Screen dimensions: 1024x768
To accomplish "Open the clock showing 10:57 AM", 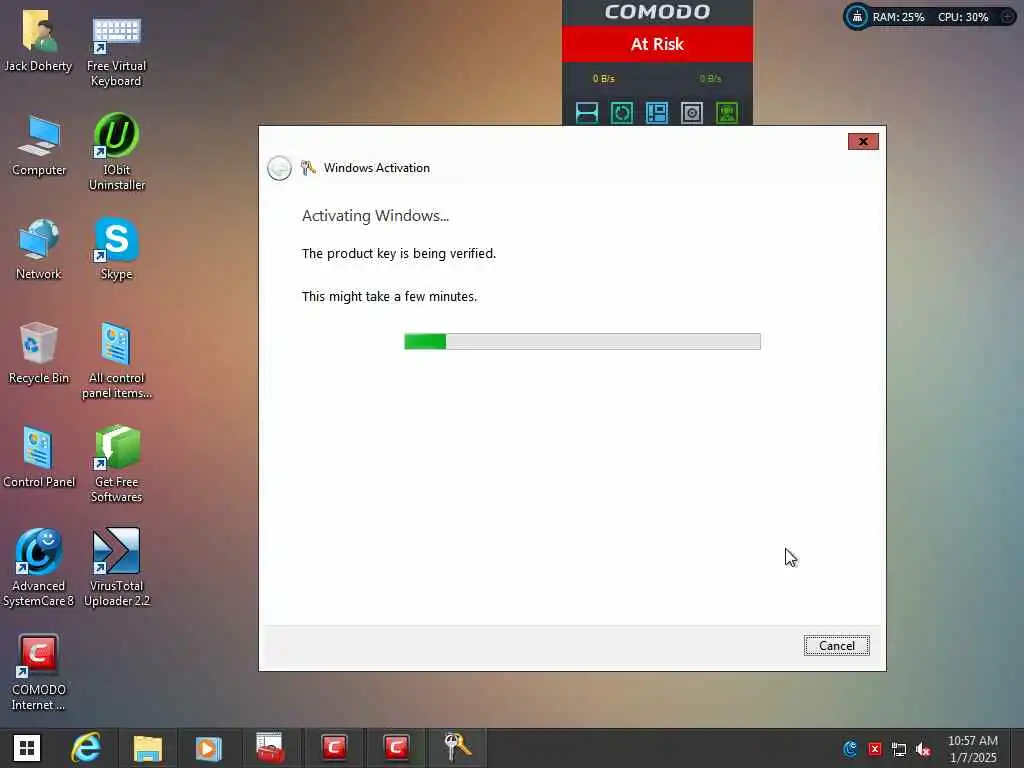I will pos(972,748).
